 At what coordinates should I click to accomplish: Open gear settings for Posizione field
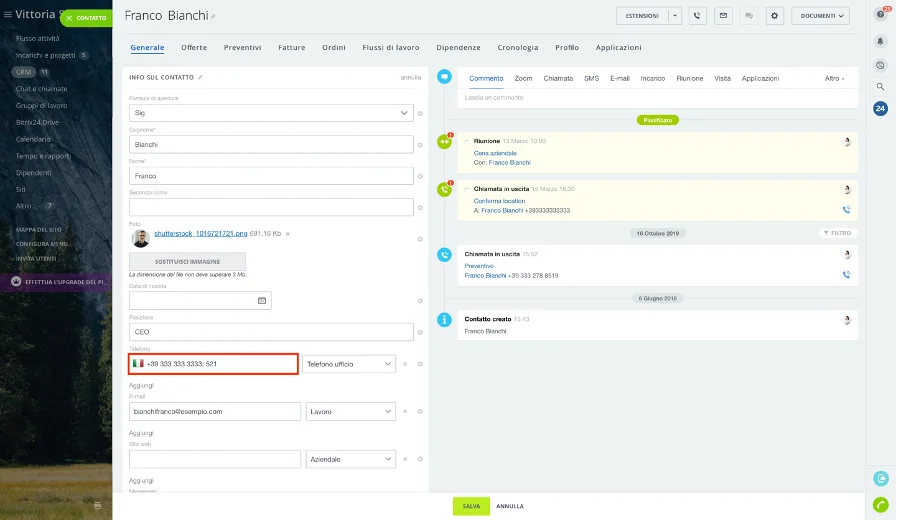tap(420, 332)
